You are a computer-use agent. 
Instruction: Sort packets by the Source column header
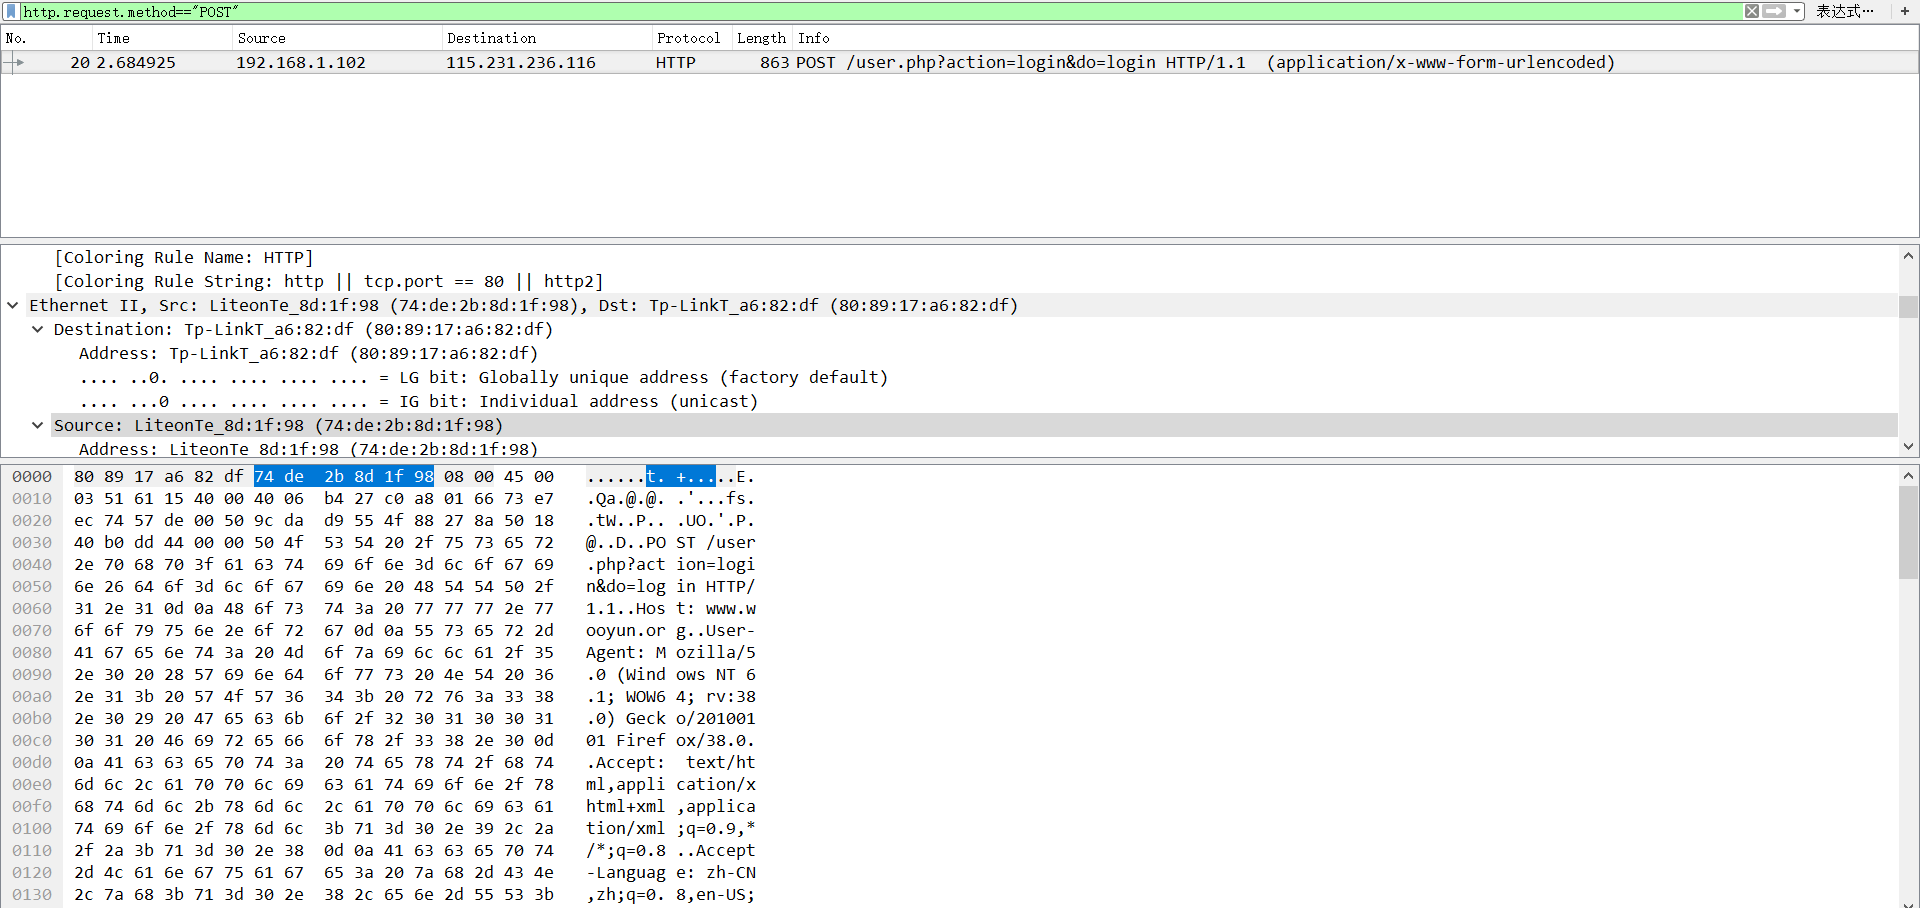point(337,38)
